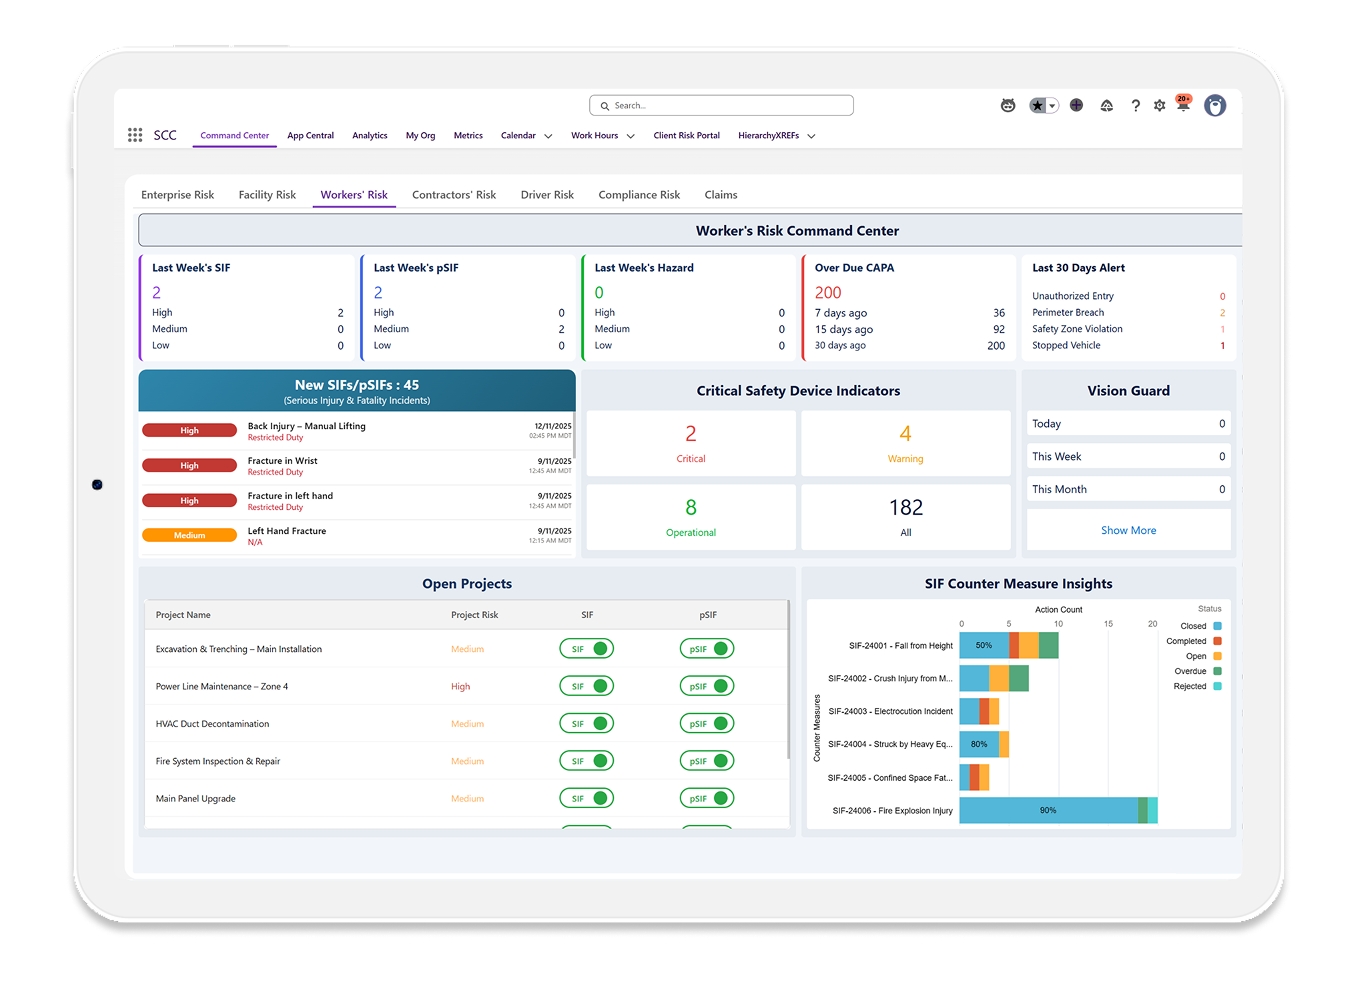
Task: Open the setup gear icon
Action: click(1159, 105)
